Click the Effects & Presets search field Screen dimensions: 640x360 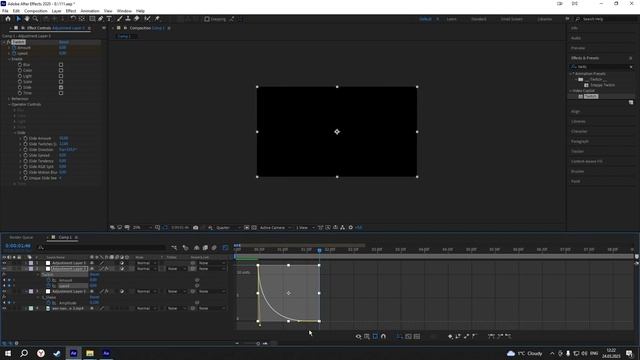602,67
